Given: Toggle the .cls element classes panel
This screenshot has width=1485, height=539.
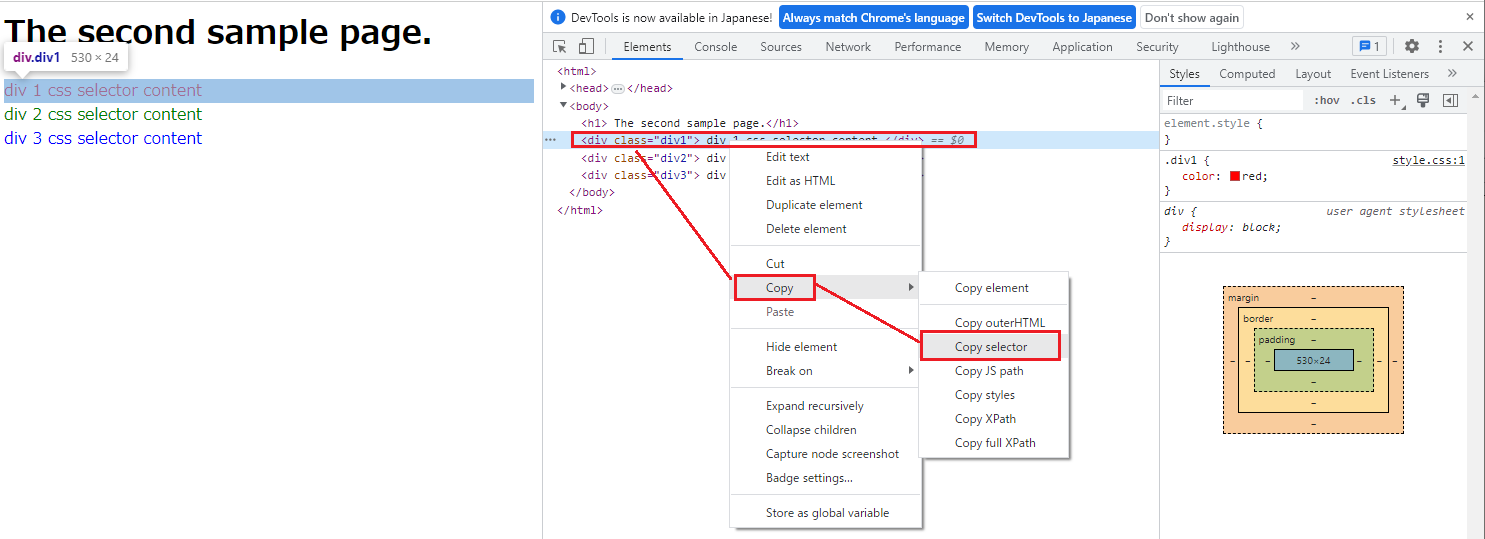Looking at the screenshot, I should [1363, 100].
